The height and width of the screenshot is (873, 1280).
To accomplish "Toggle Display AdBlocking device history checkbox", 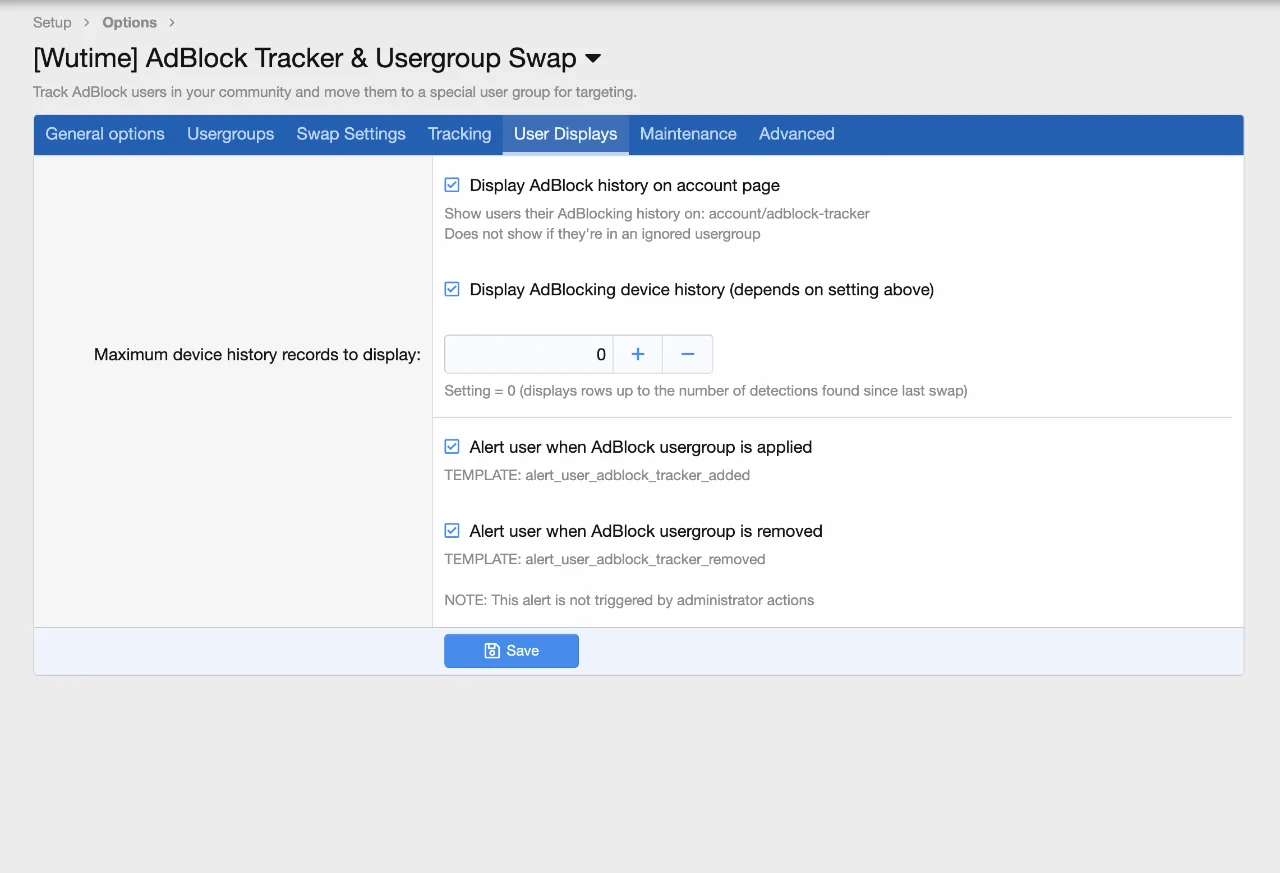I will click(452, 289).
